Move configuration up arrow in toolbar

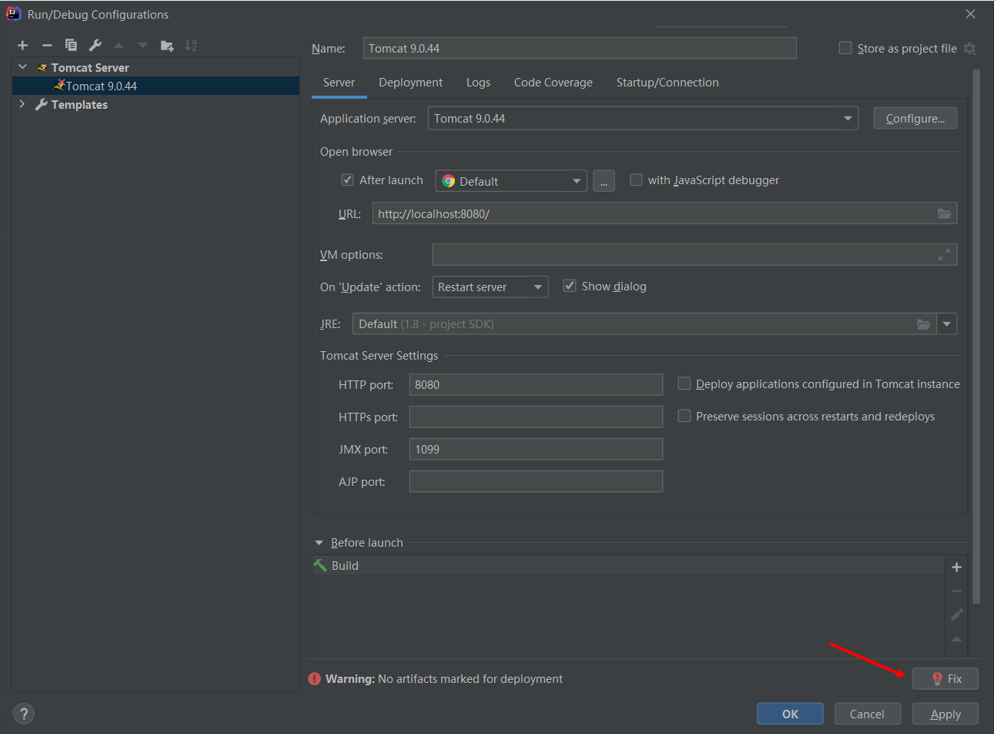(119, 45)
